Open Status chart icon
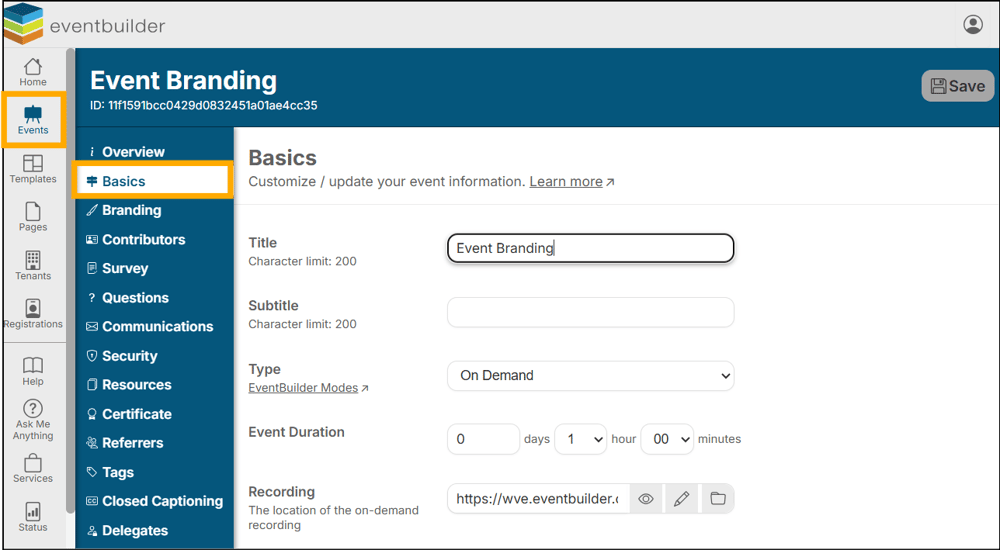Screen dimensions: 1000x550 click(33, 517)
